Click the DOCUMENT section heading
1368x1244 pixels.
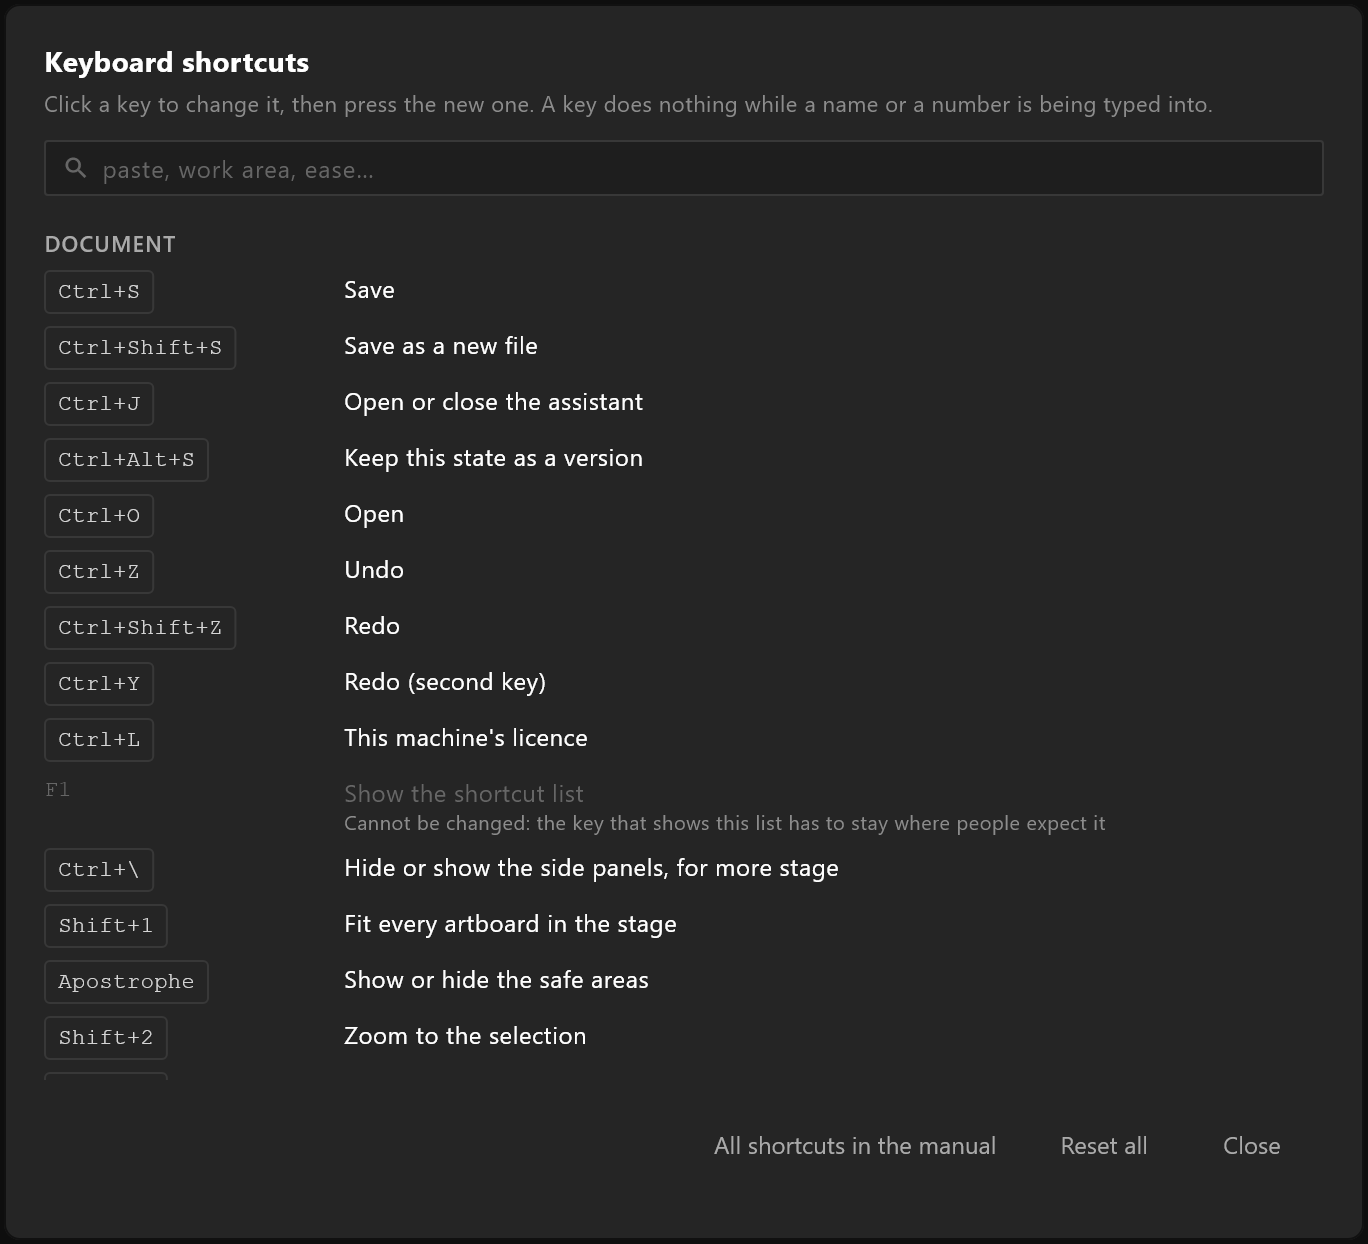point(110,244)
